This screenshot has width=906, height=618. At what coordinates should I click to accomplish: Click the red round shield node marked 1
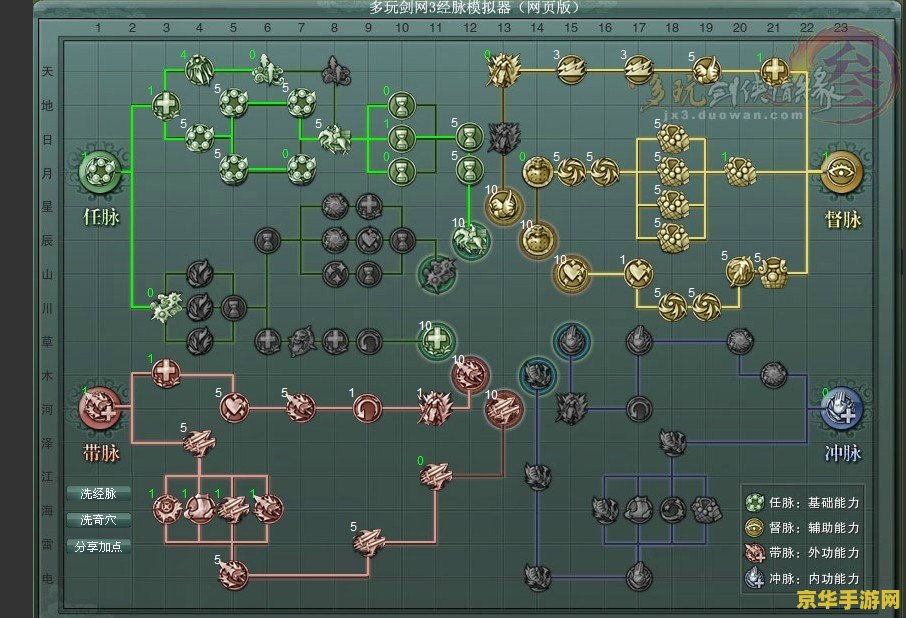(x=167, y=509)
